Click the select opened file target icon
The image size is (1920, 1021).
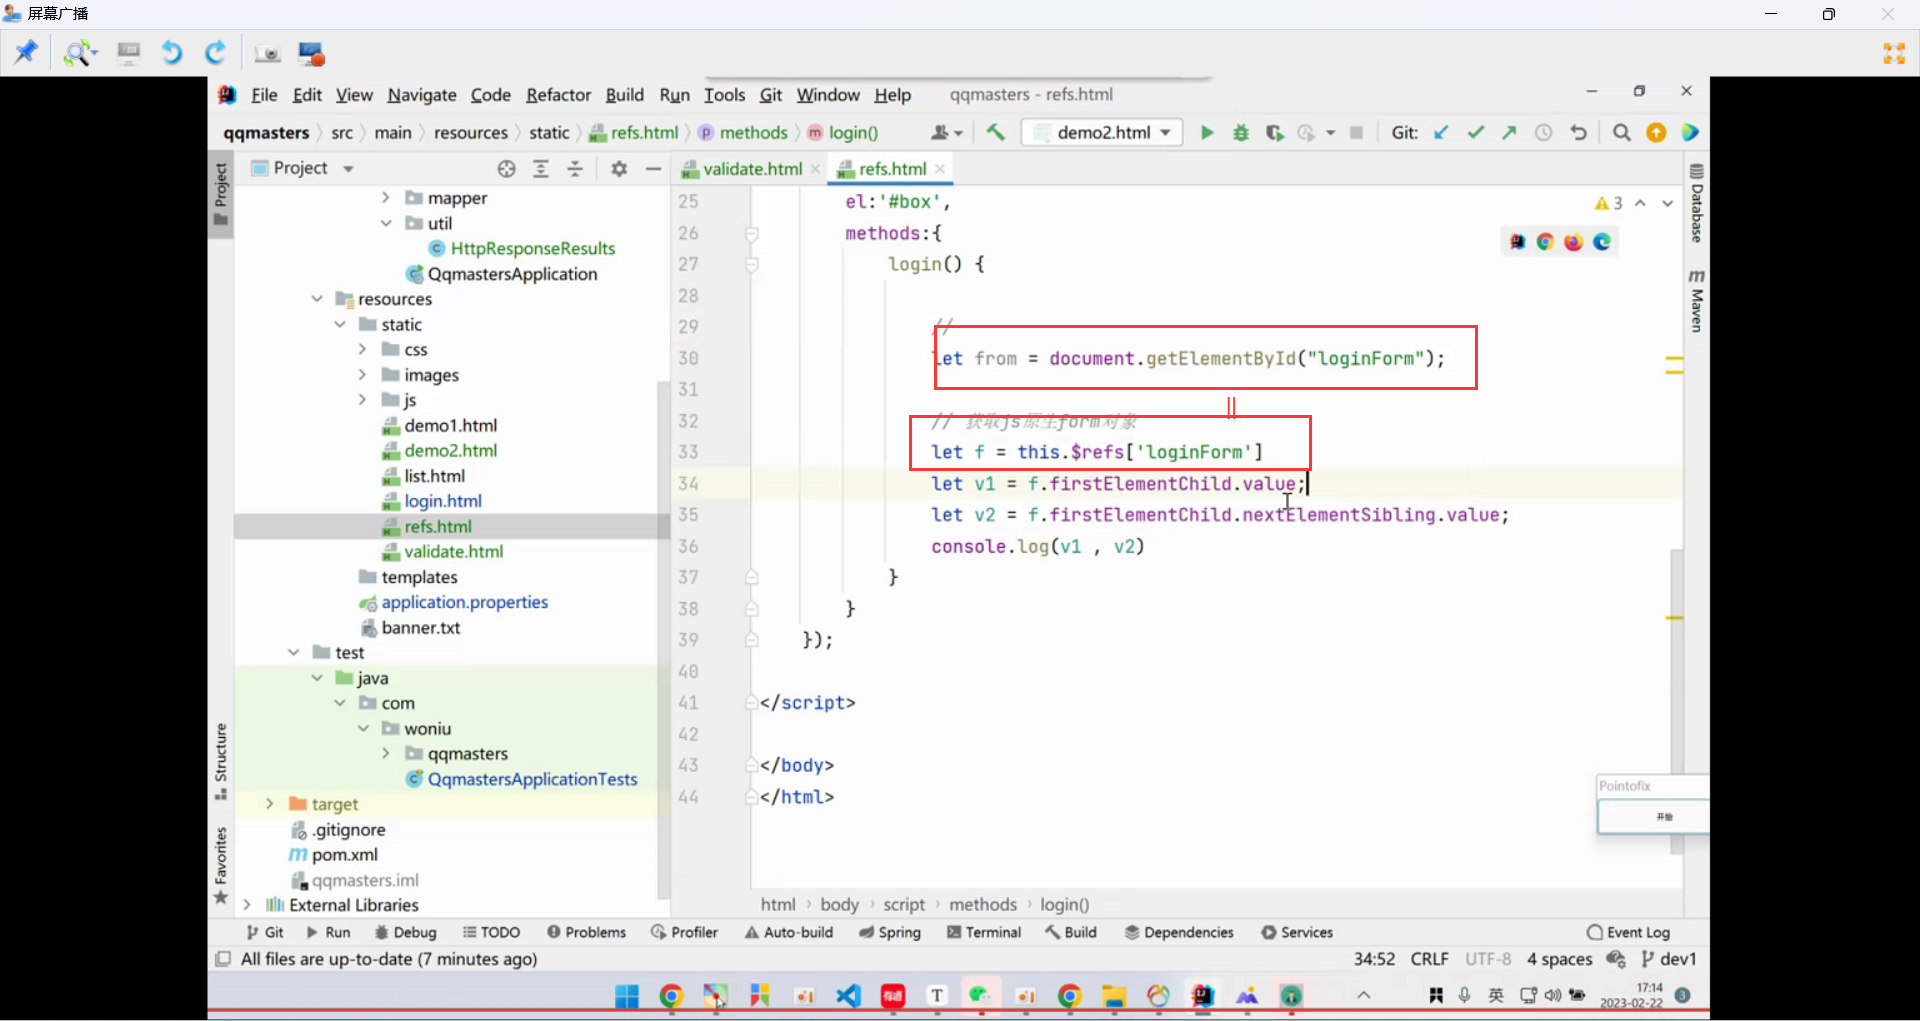(x=506, y=169)
